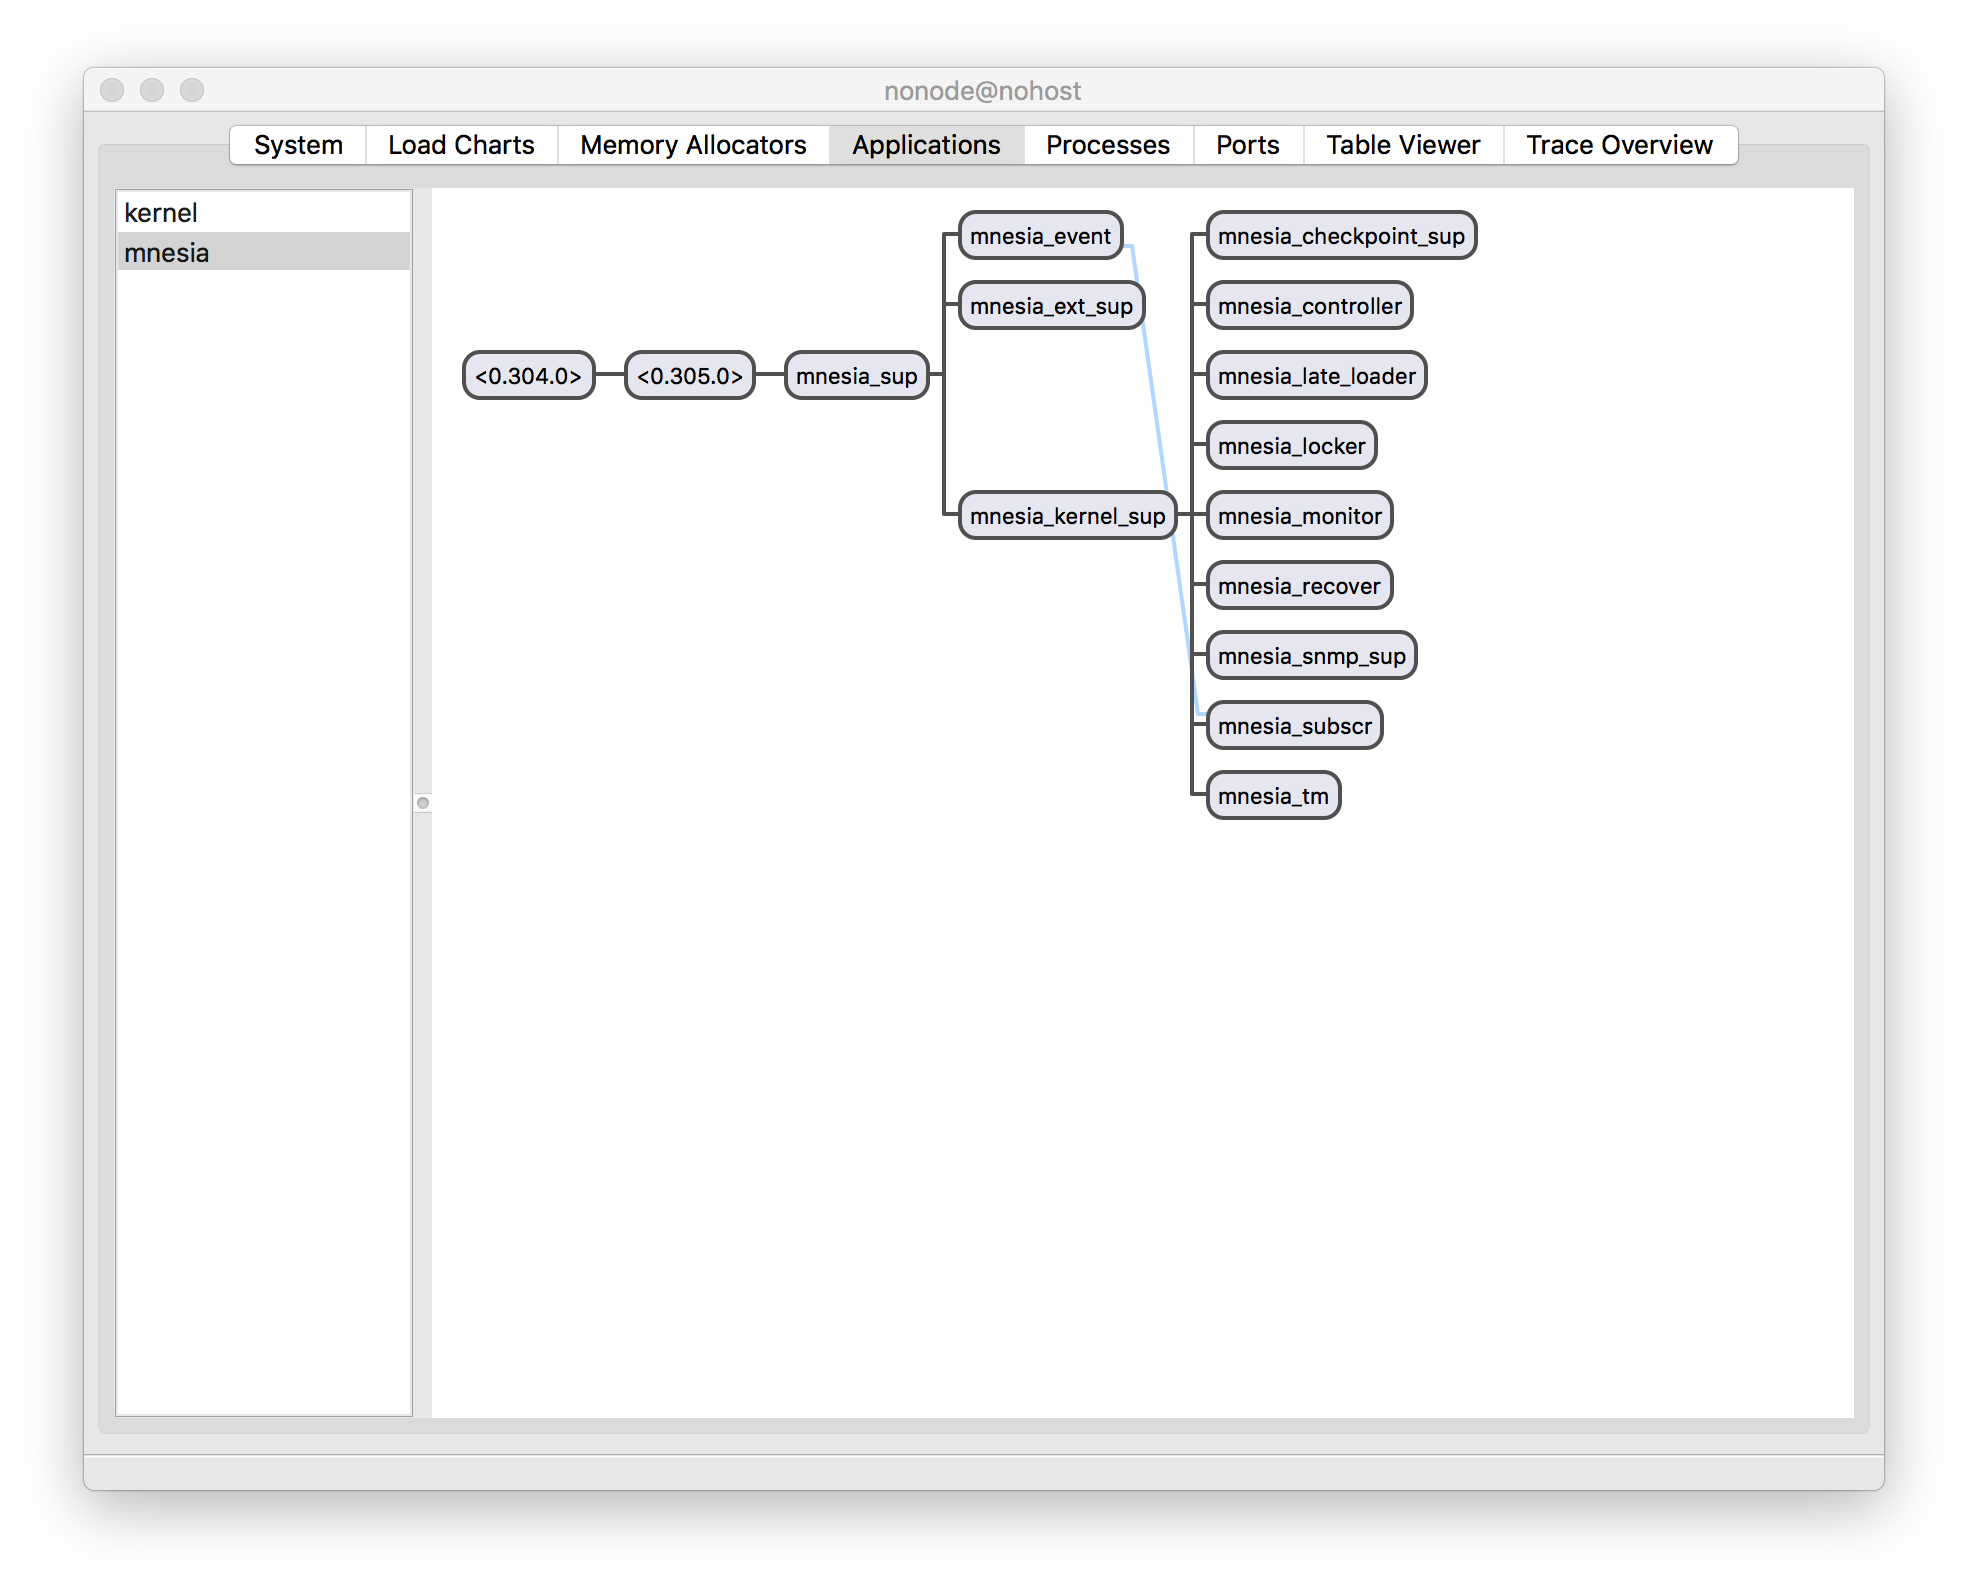Click the <0.304.0> process node

[528, 376]
